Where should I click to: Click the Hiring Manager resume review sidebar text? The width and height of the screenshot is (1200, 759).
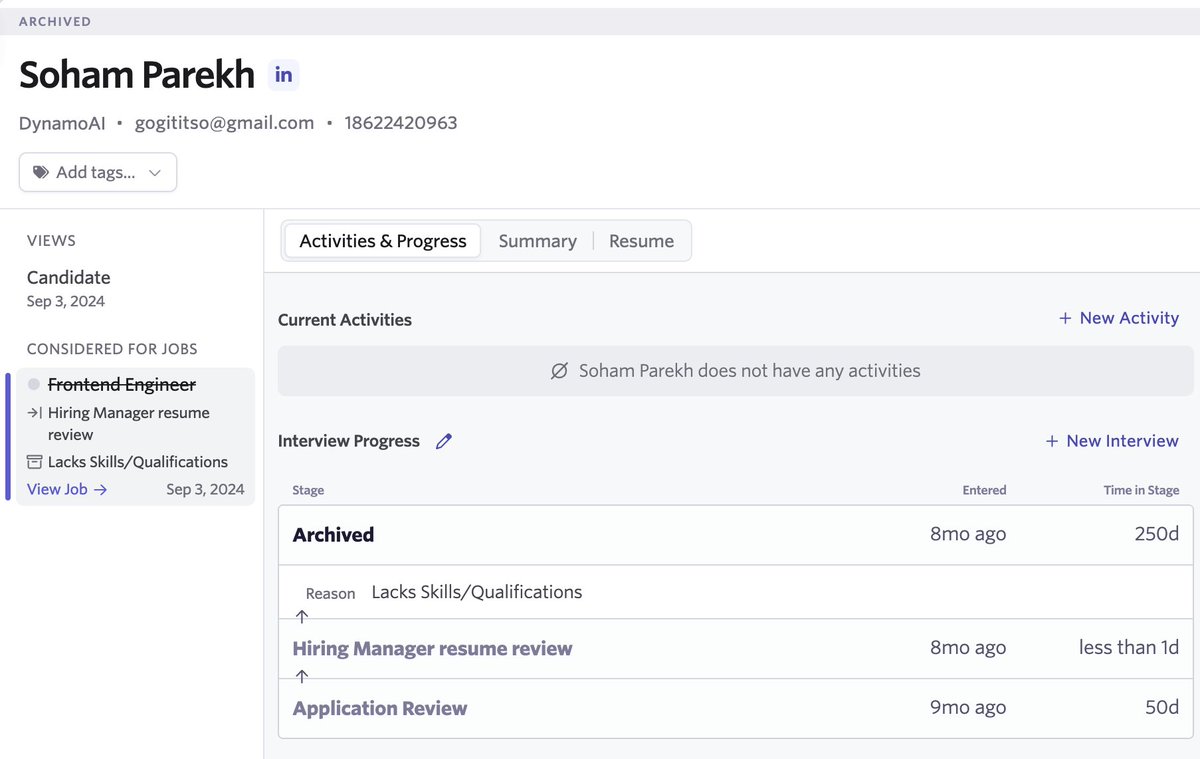(x=129, y=424)
